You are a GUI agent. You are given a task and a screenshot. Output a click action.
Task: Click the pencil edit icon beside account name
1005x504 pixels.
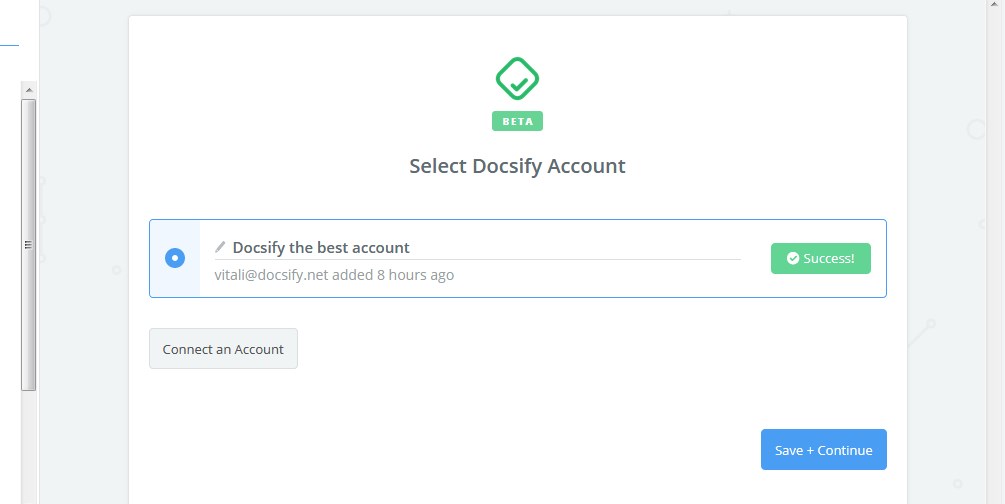[220, 247]
